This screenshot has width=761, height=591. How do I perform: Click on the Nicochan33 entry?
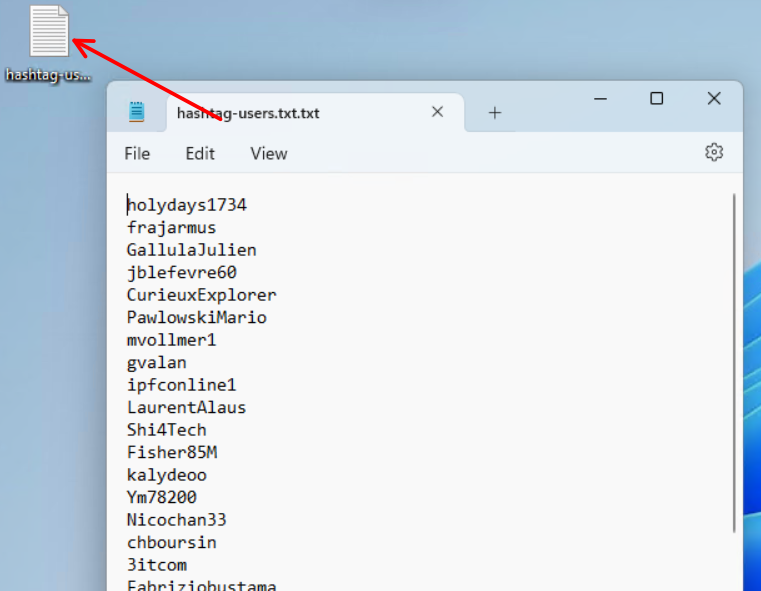pos(176,520)
